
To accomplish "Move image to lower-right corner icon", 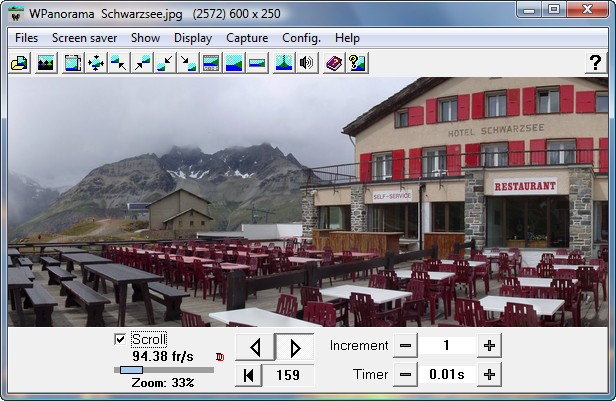I will click(x=188, y=62).
